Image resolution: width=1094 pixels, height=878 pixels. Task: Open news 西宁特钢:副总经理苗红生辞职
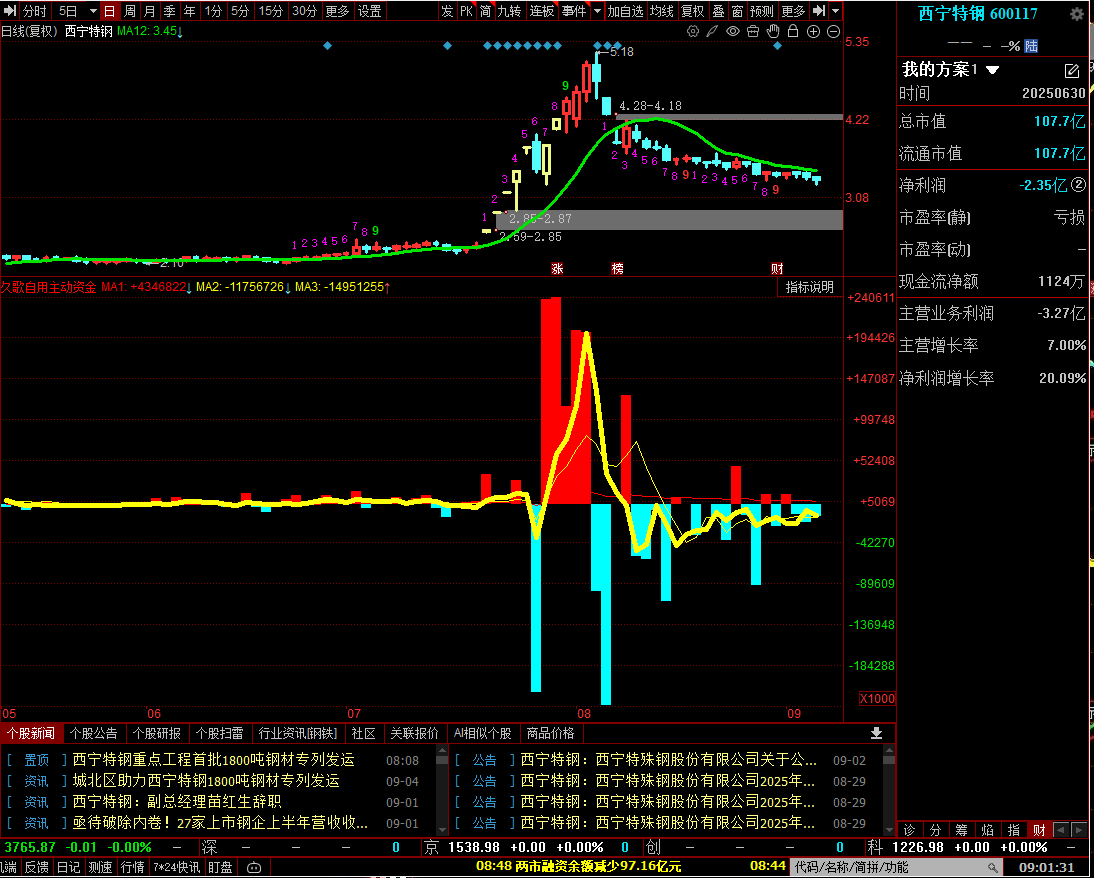(177, 802)
